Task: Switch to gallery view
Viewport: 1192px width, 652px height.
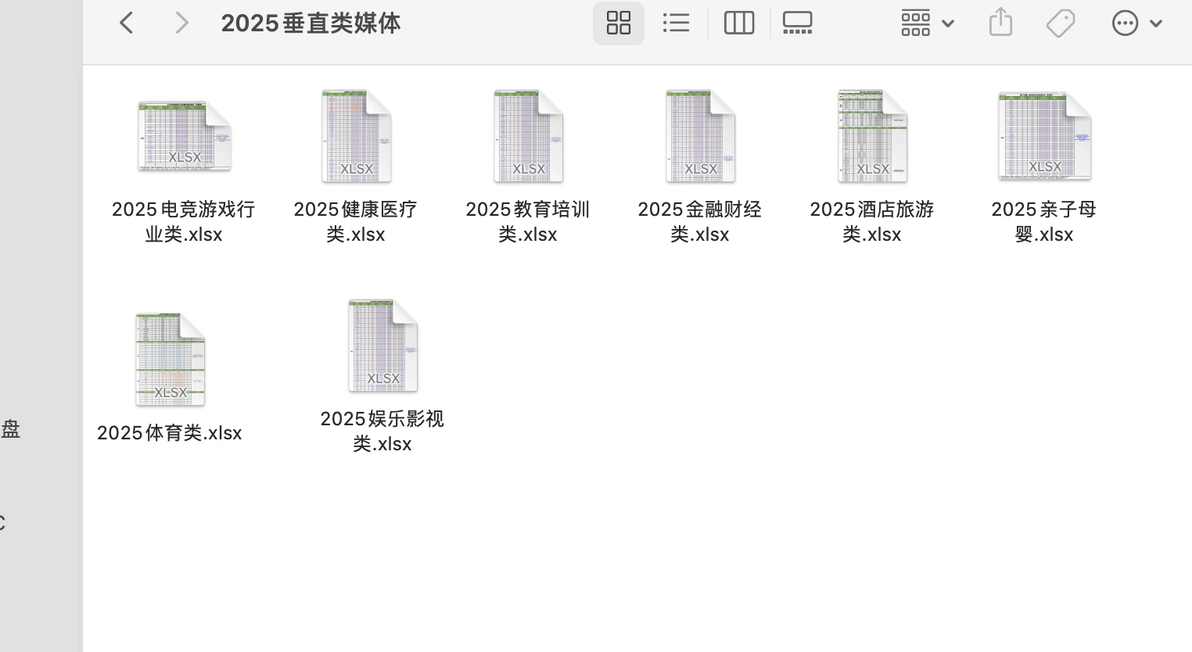Action: pyautogui.click(x=797, y=23)
